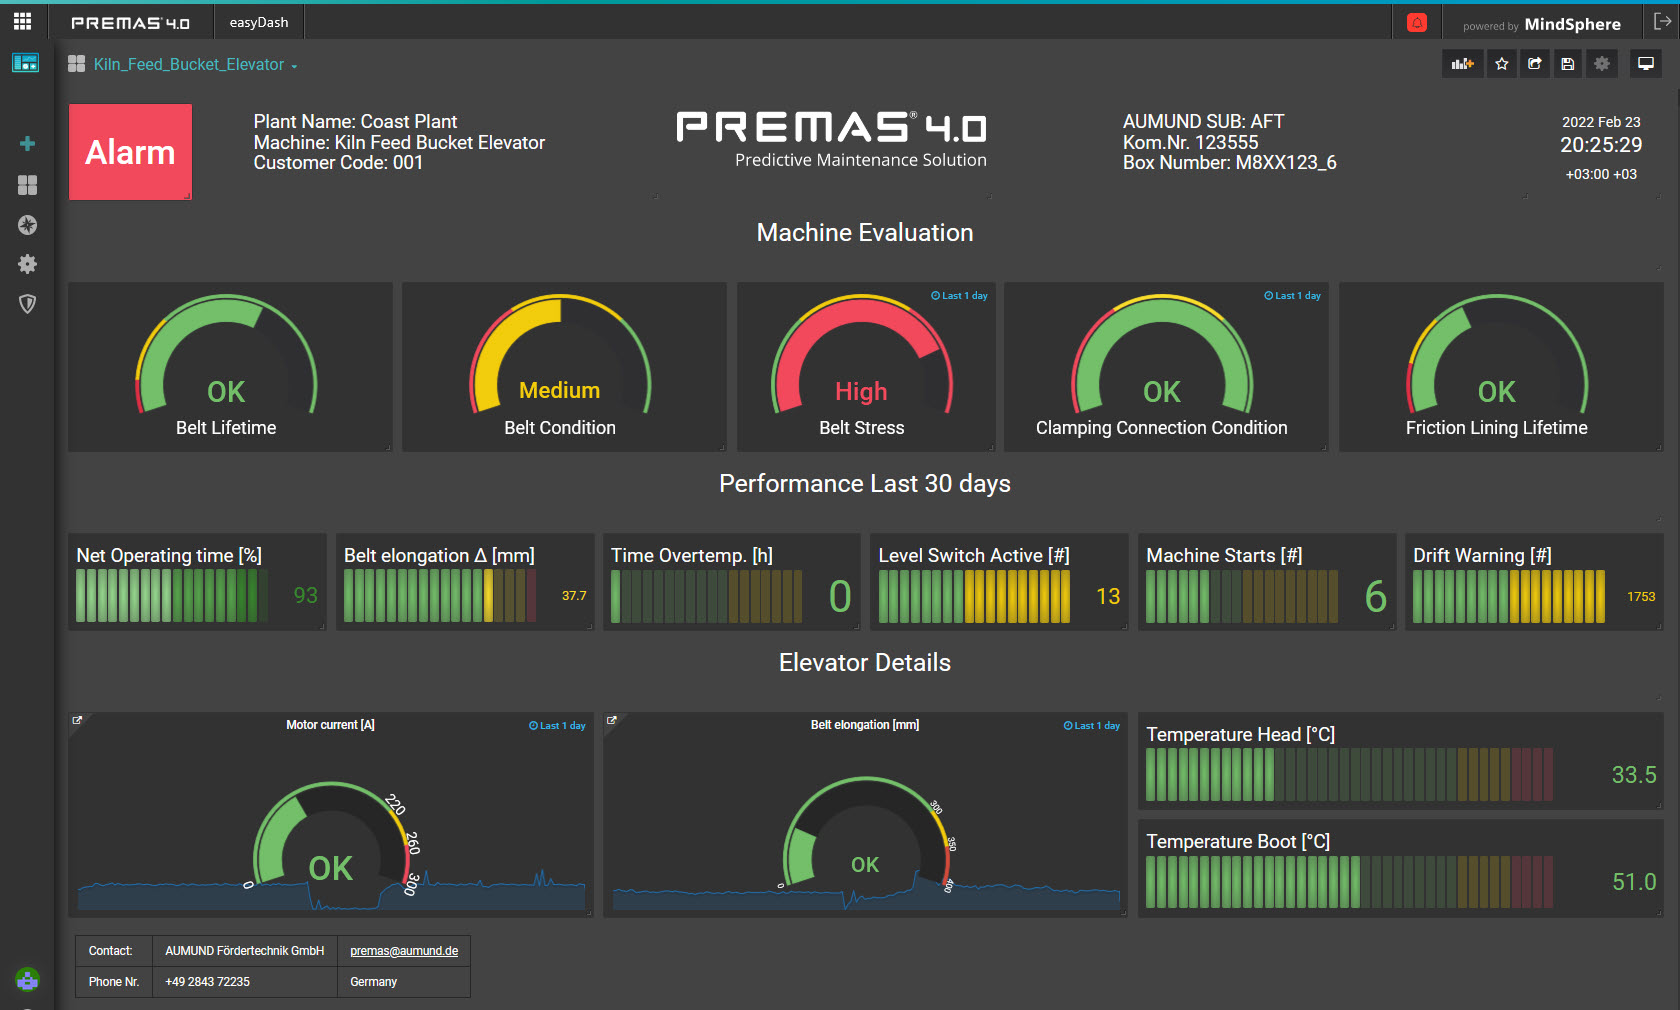The width and height of the screenshot is (1680, 1010).
Task: Click the user avatar in the sidebar
Action: click(x=28, y=979)
